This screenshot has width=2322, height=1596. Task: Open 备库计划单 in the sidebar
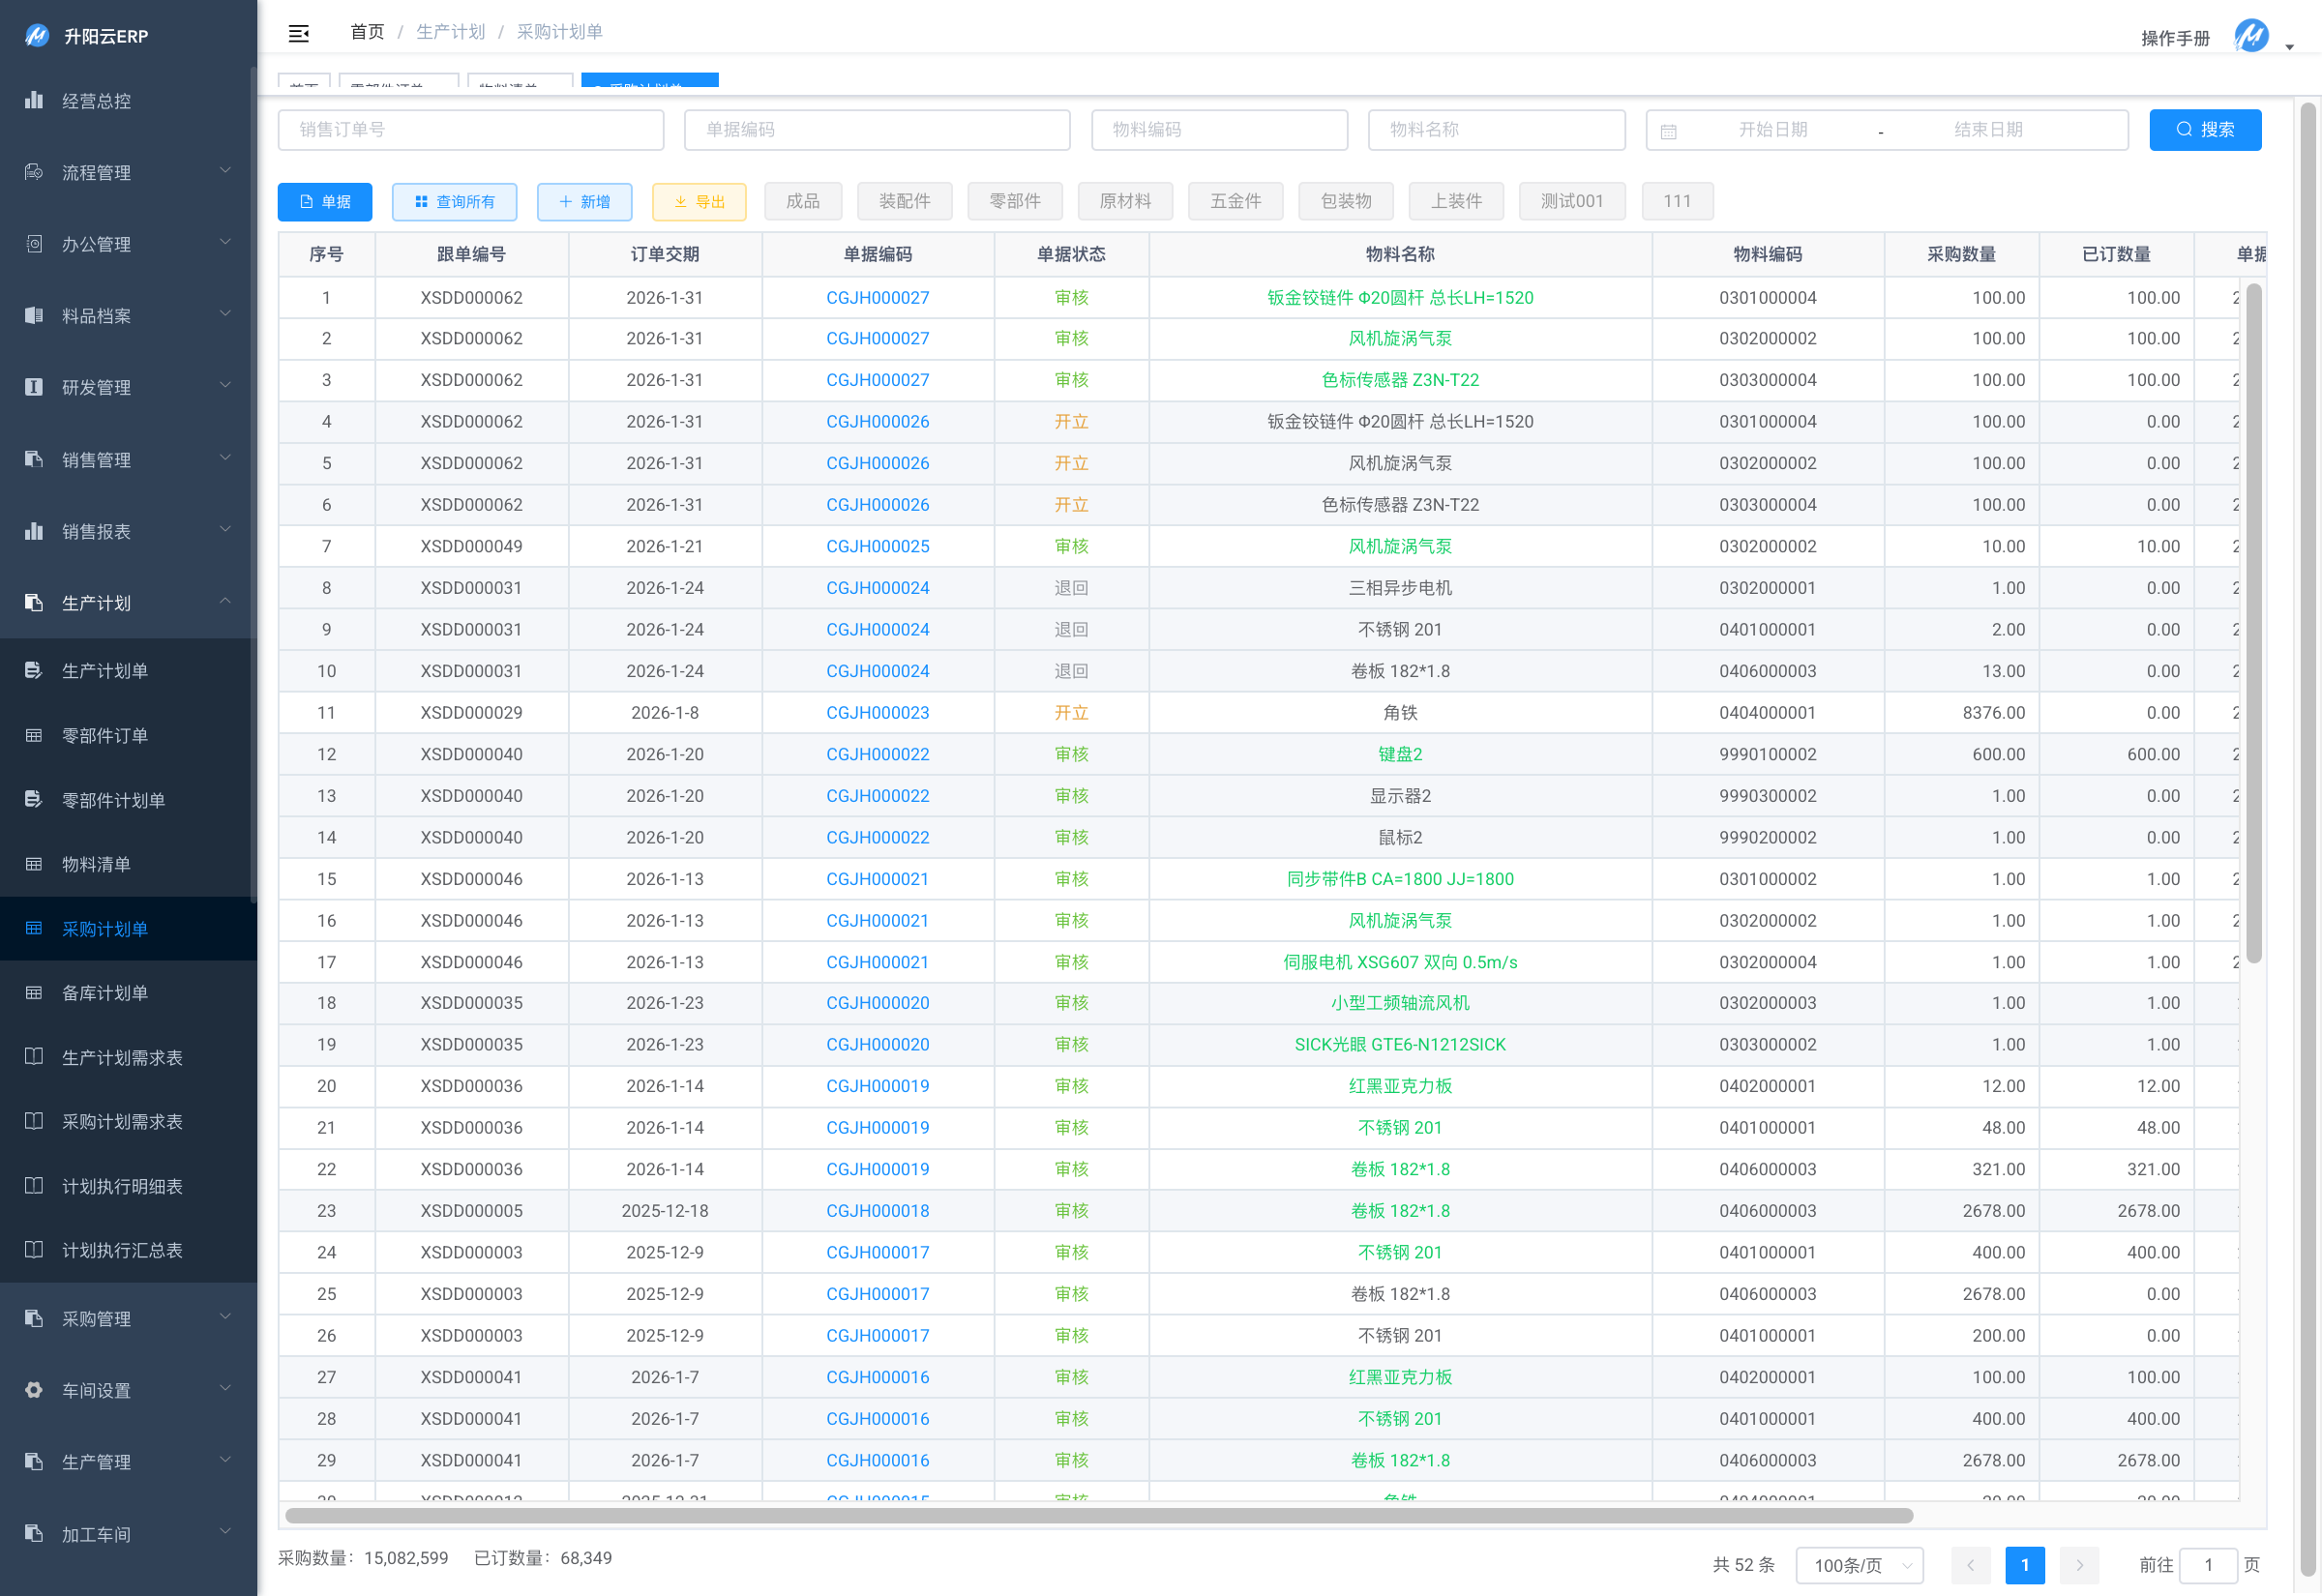pos(104,993)
